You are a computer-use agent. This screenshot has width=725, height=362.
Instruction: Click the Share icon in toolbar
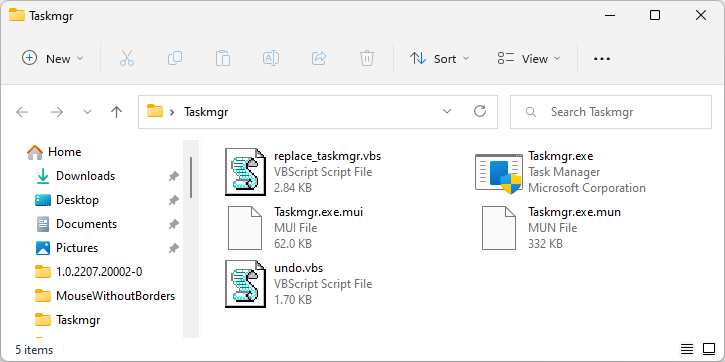319,59
